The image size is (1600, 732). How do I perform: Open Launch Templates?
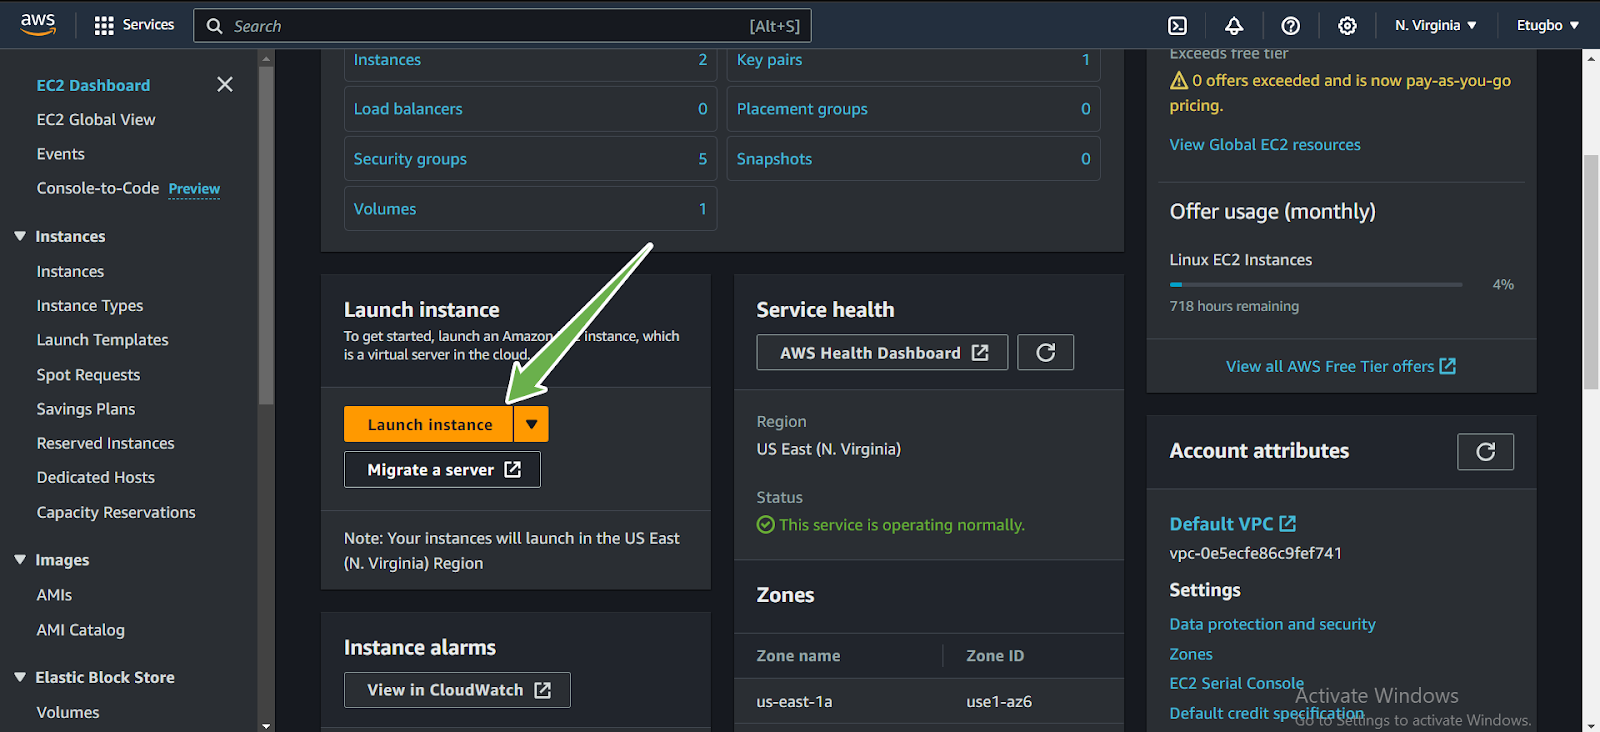tap(102, 340)
